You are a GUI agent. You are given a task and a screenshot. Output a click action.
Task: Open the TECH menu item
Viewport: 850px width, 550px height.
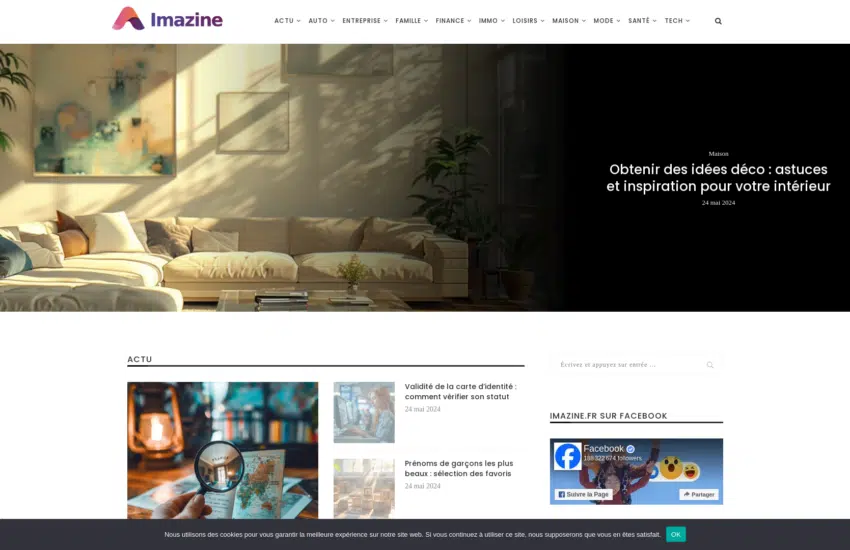point(676,21)
